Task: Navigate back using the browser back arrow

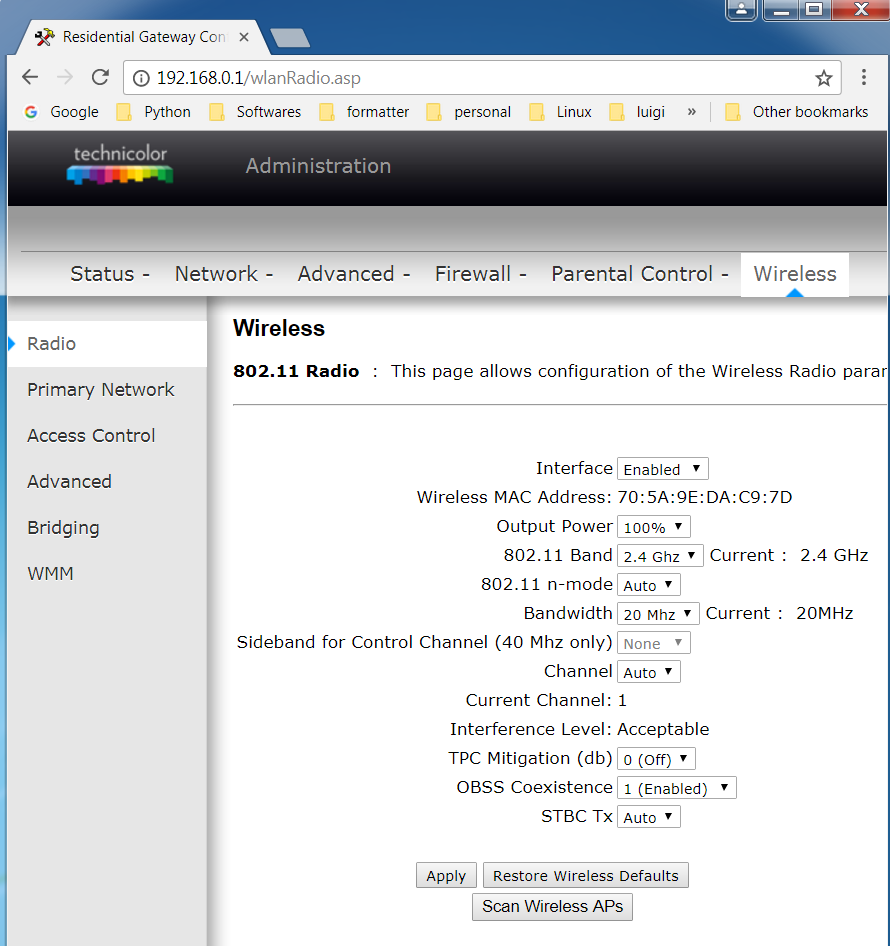Action: click(x=30, y=76)
